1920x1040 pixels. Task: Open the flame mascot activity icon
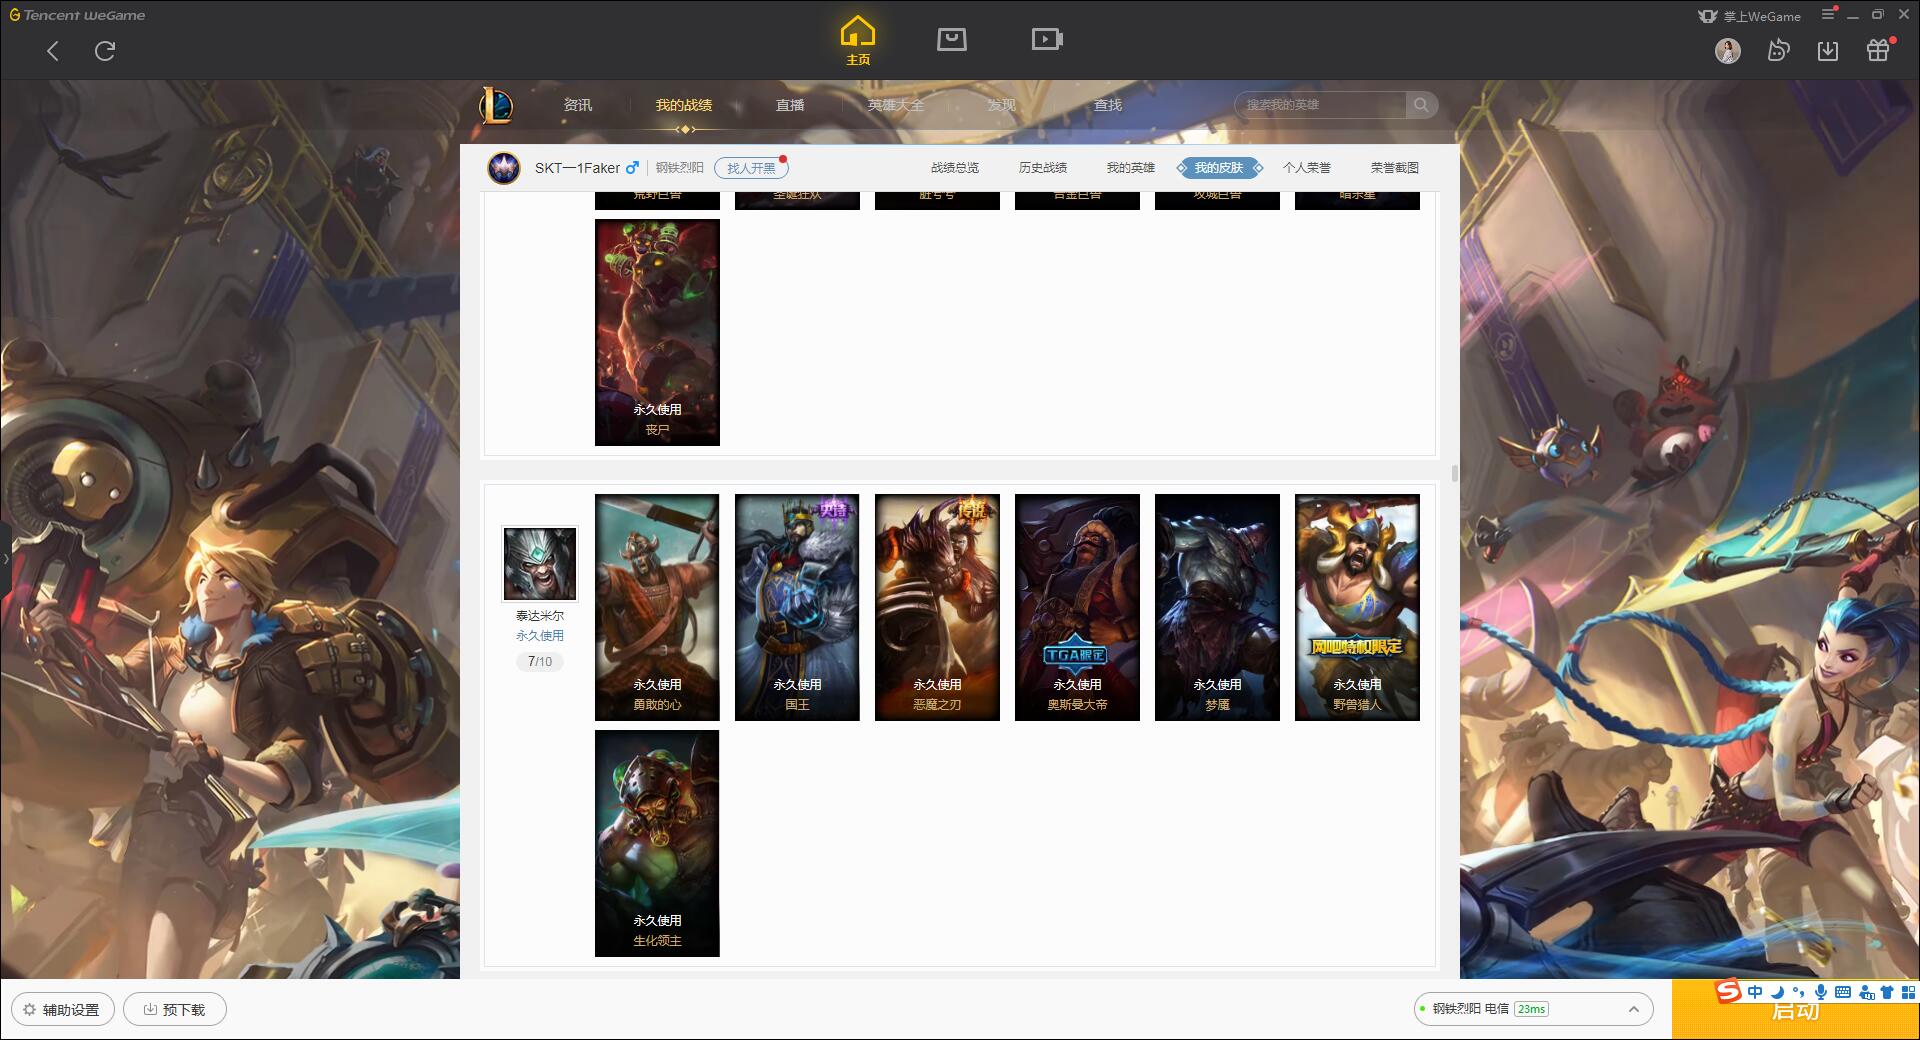tap(1778, 50)
